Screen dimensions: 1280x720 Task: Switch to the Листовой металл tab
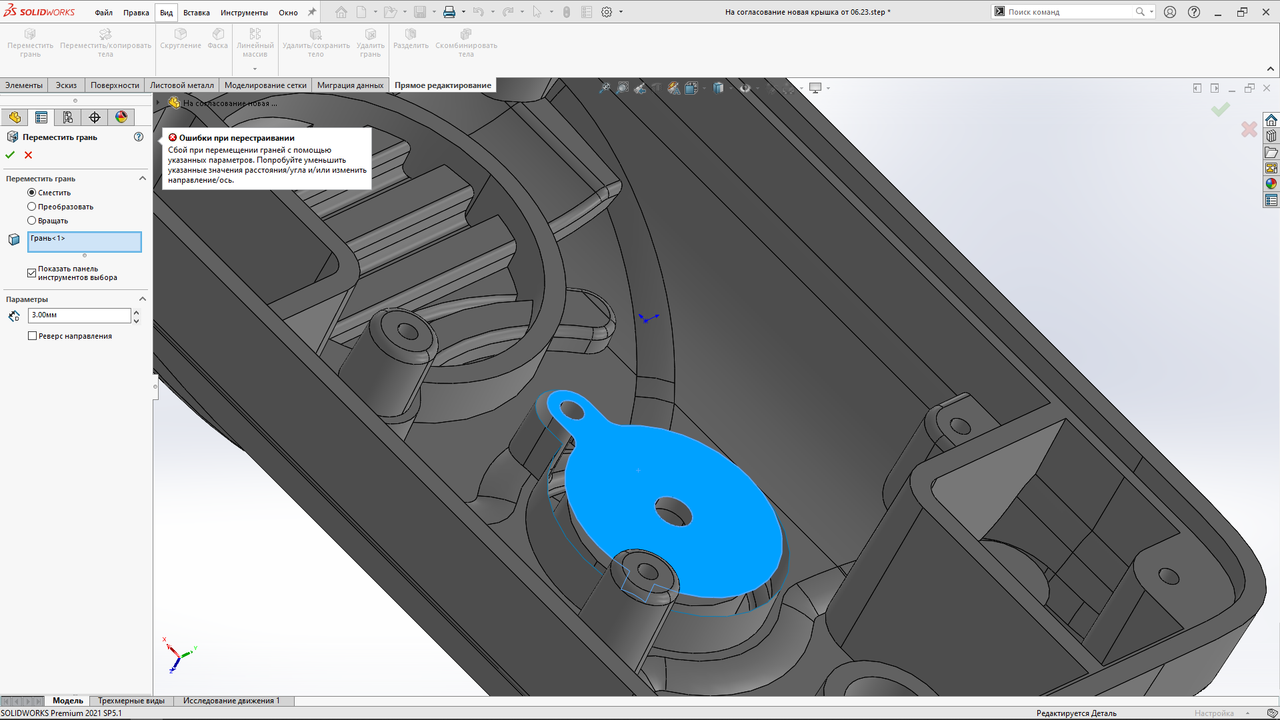coord(182,85)
